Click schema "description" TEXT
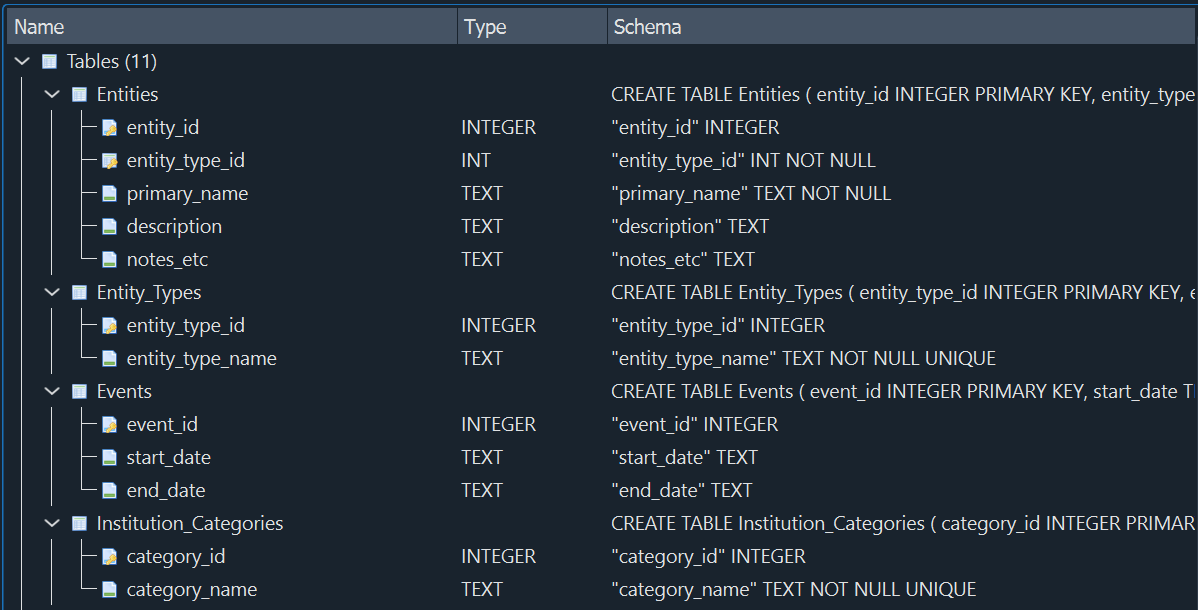This screenshot has height=610, width=1198. [x=690, y=226]
